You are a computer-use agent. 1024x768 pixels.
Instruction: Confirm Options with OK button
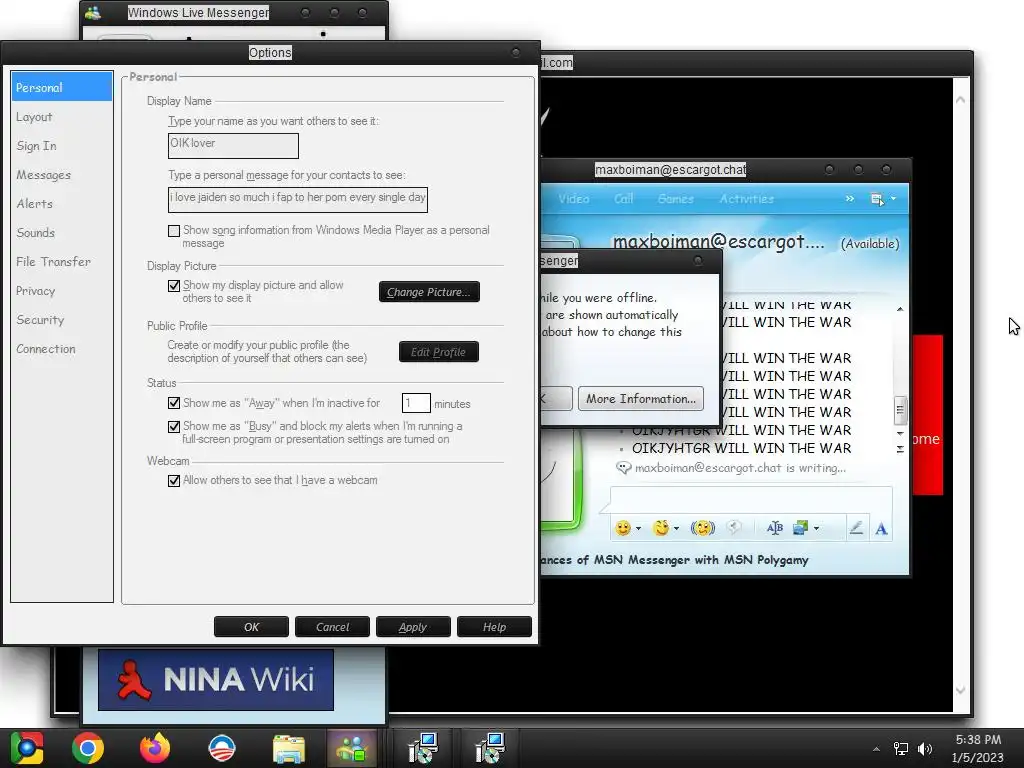(251, 627)
